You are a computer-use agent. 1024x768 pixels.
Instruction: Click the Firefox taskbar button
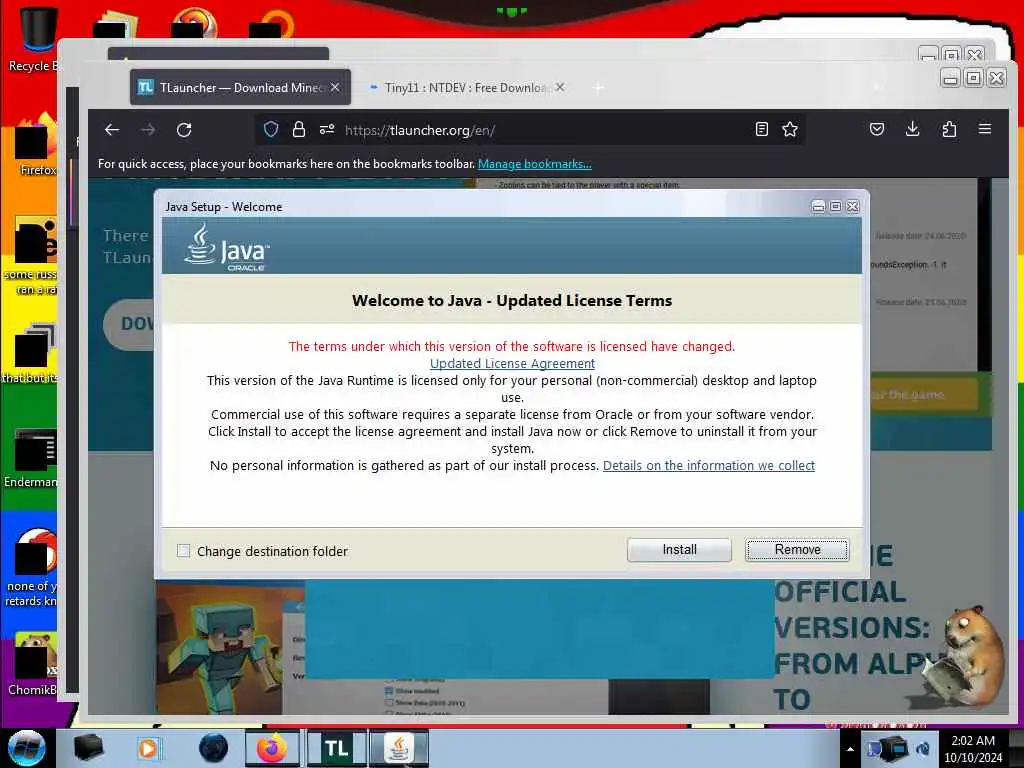[x=272, y=748]
